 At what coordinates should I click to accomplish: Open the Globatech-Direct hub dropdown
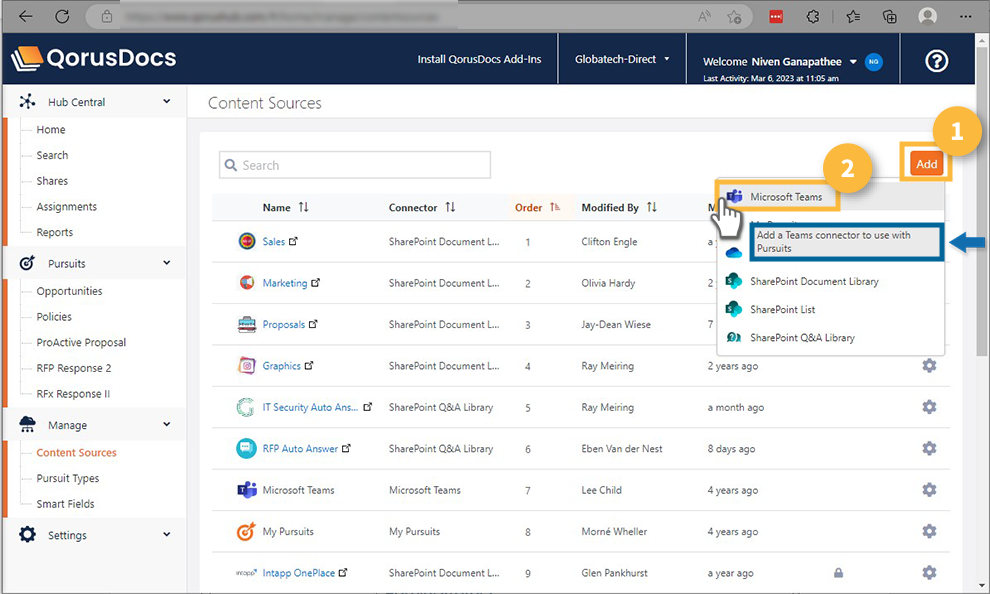[622, 59]
